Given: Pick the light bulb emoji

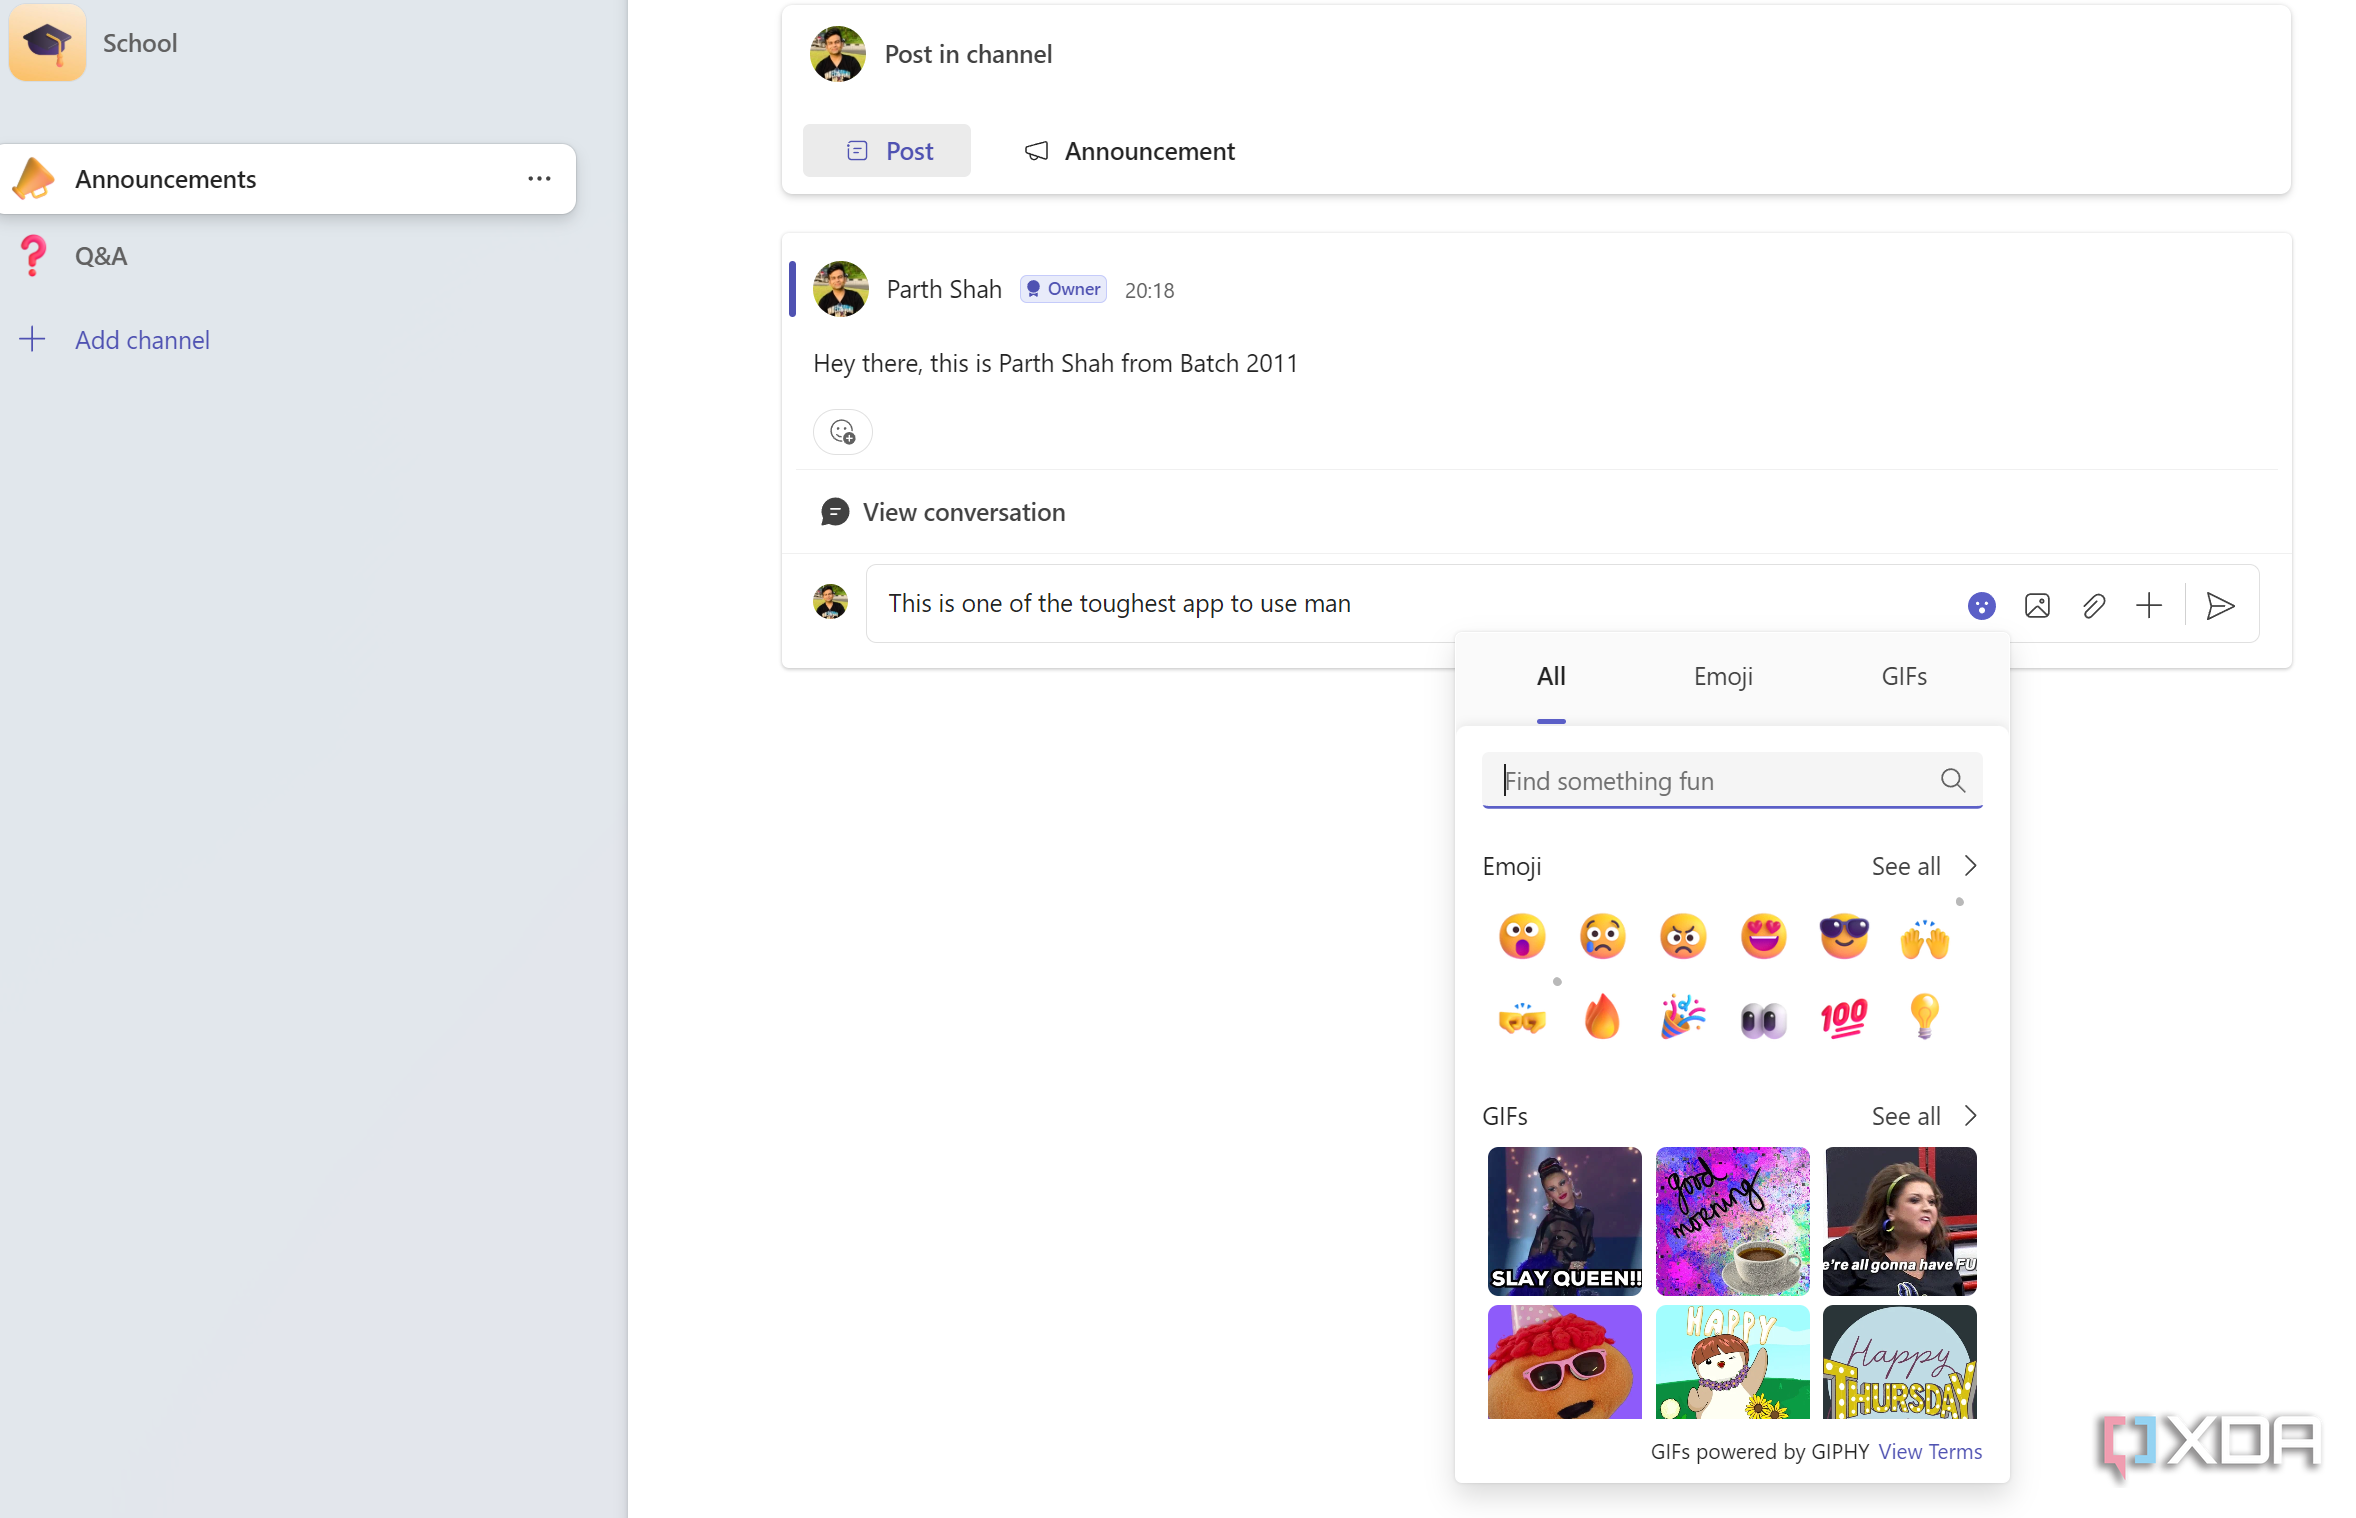Looking at the screenshot, I should click(1924, 1017).
